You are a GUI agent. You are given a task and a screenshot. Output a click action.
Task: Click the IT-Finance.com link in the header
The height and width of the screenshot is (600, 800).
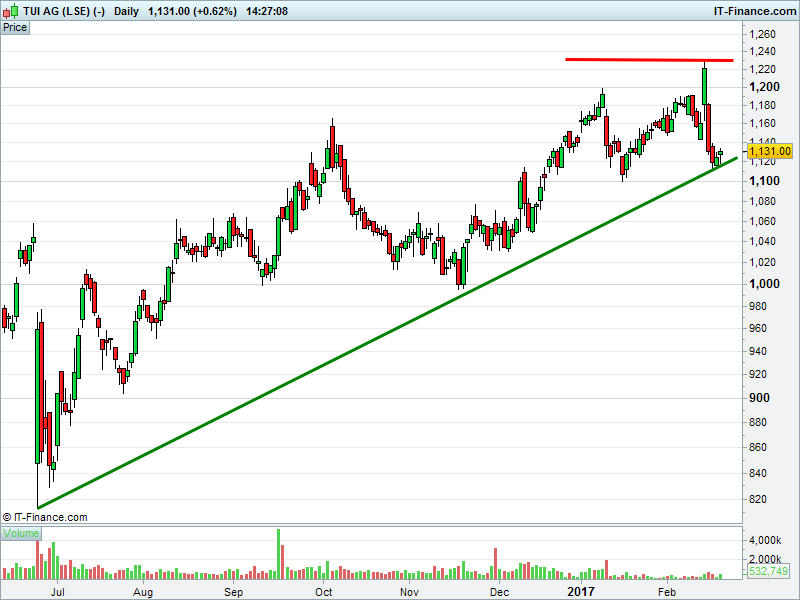pos(755,11)
